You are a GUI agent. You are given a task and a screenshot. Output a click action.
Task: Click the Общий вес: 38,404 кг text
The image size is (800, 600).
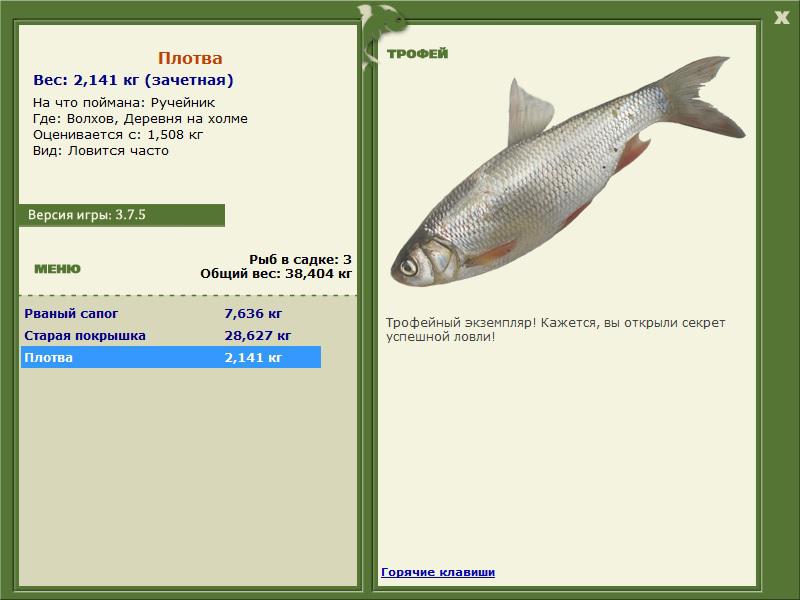tap(276, 273)
